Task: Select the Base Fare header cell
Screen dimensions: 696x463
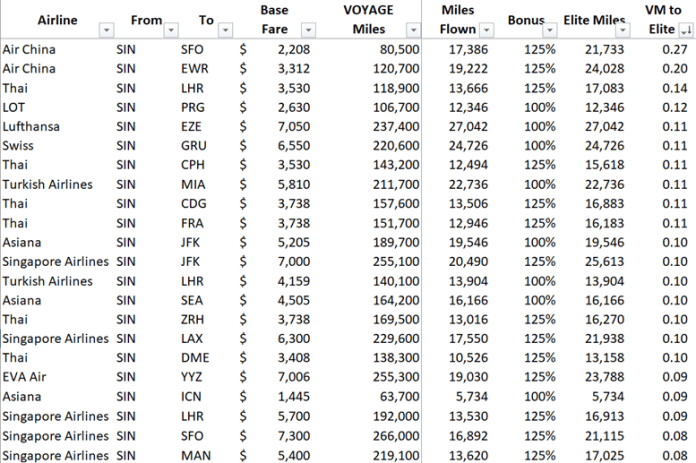Action: [x=274, y=20]
